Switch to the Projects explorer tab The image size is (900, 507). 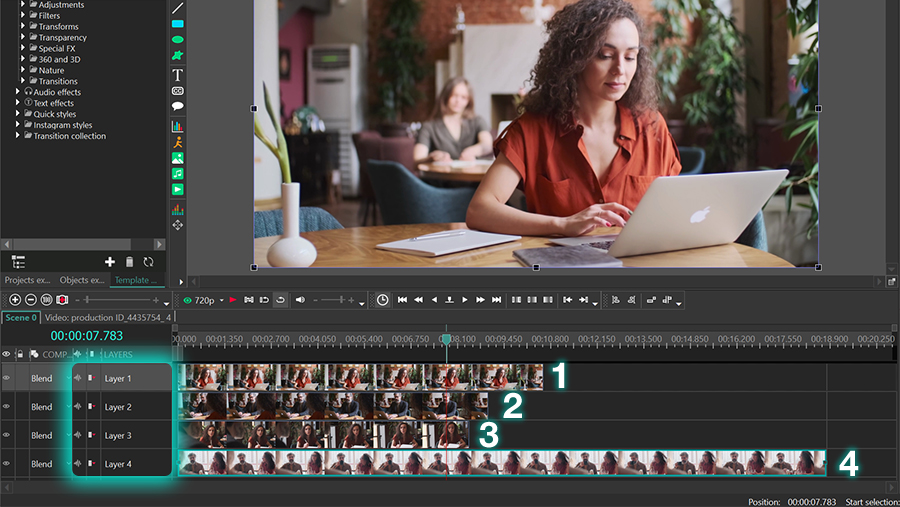click(27, 281)
